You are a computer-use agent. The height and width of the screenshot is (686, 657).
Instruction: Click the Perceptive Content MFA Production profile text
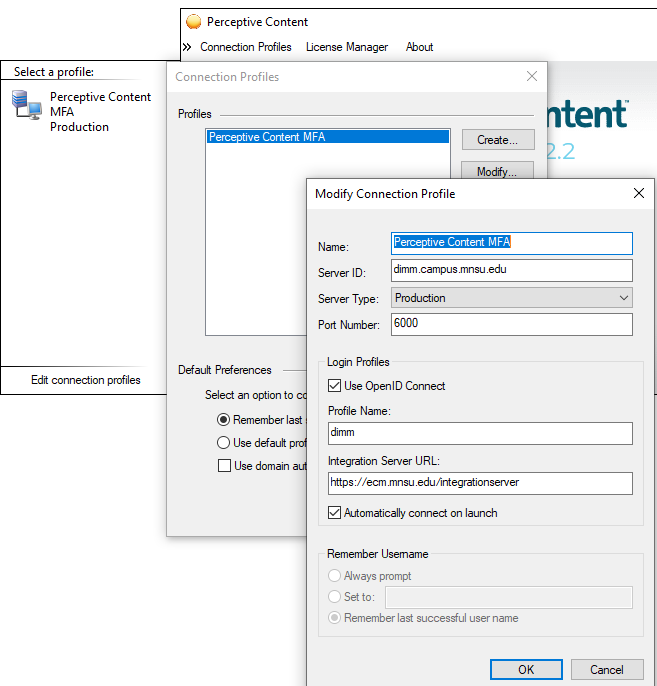click(100, 112)
